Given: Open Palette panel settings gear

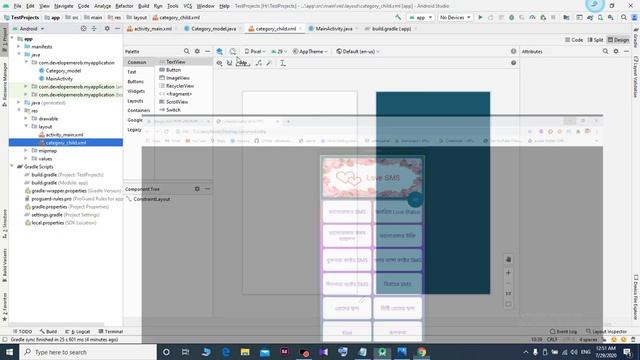Looking at the screenshot, I should [197, 51].
